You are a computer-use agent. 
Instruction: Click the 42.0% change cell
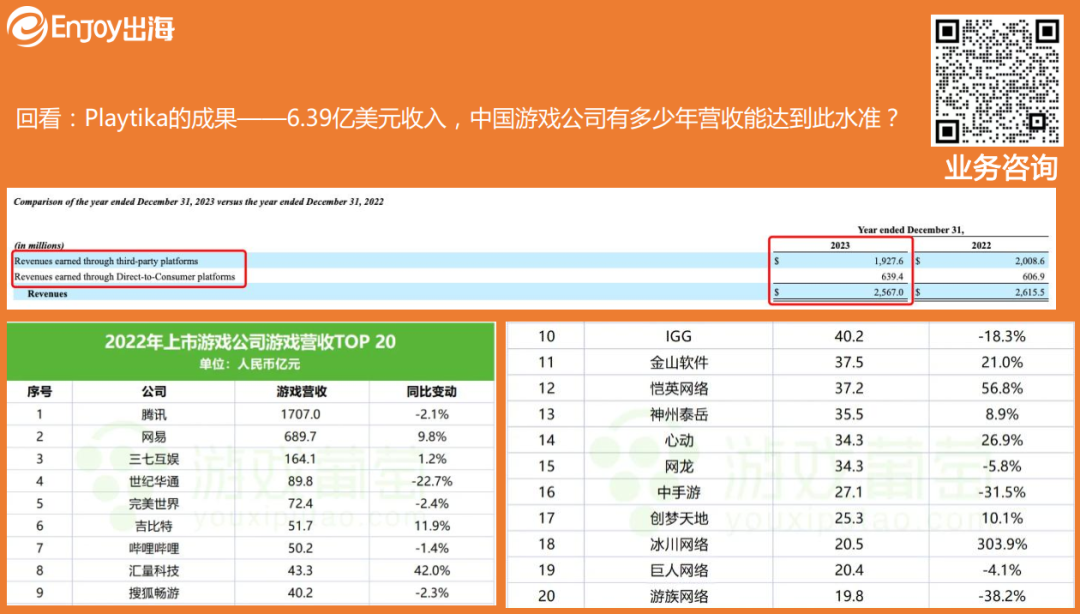431,571
